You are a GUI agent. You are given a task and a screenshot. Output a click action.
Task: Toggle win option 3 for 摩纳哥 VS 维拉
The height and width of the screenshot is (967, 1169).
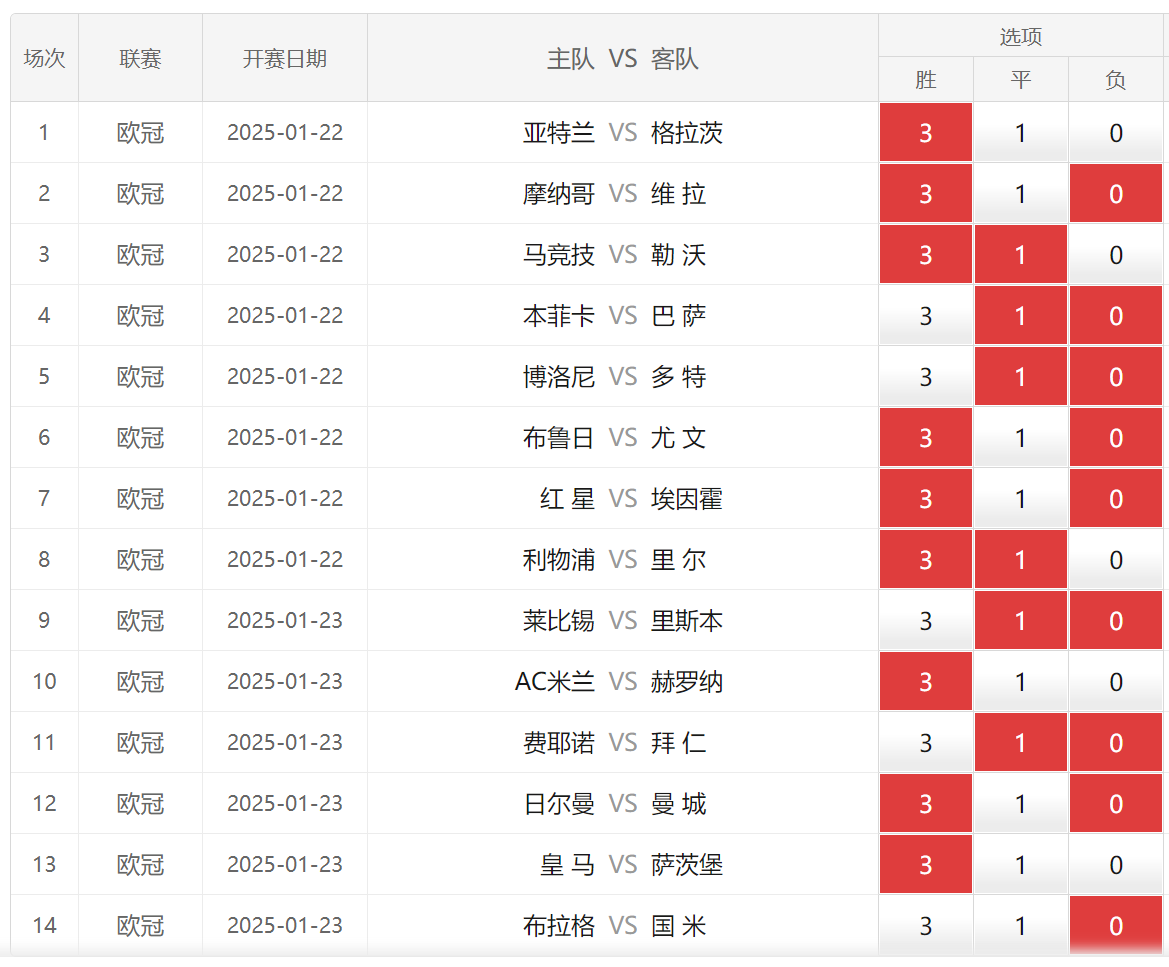[925, 194]
